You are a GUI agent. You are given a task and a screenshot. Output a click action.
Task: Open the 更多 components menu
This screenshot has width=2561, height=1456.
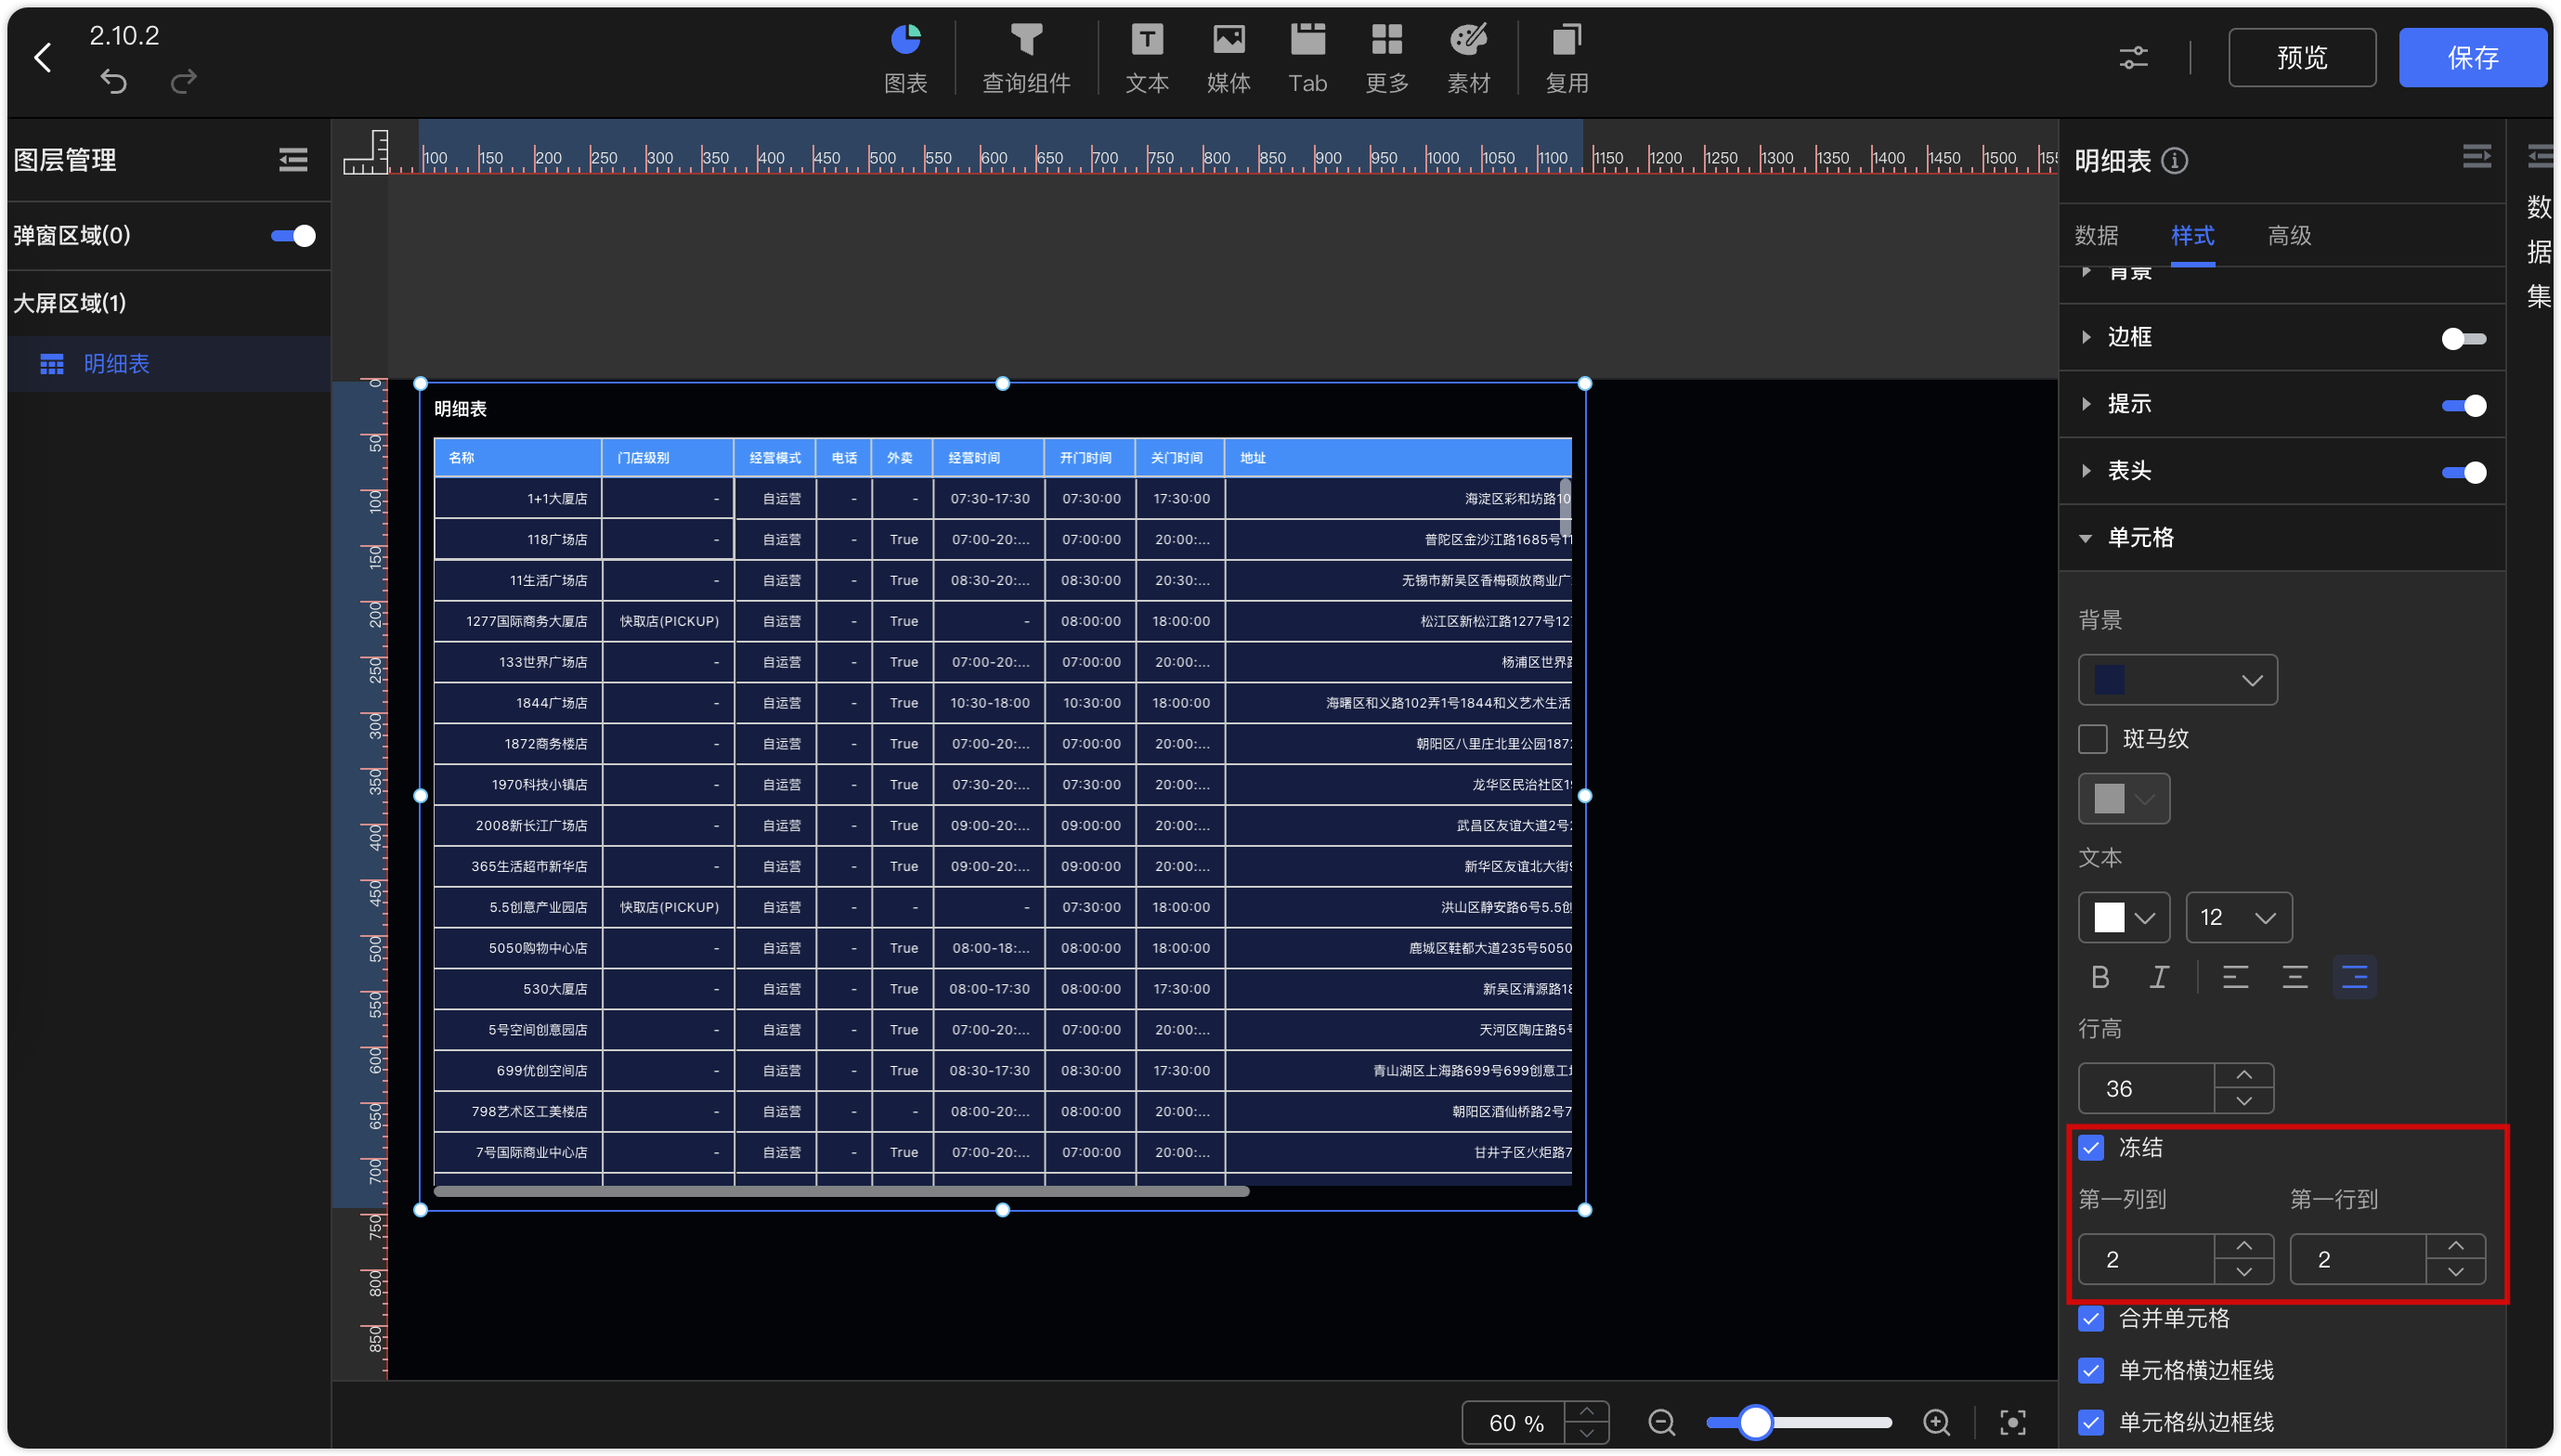(x=1387, y=58)
